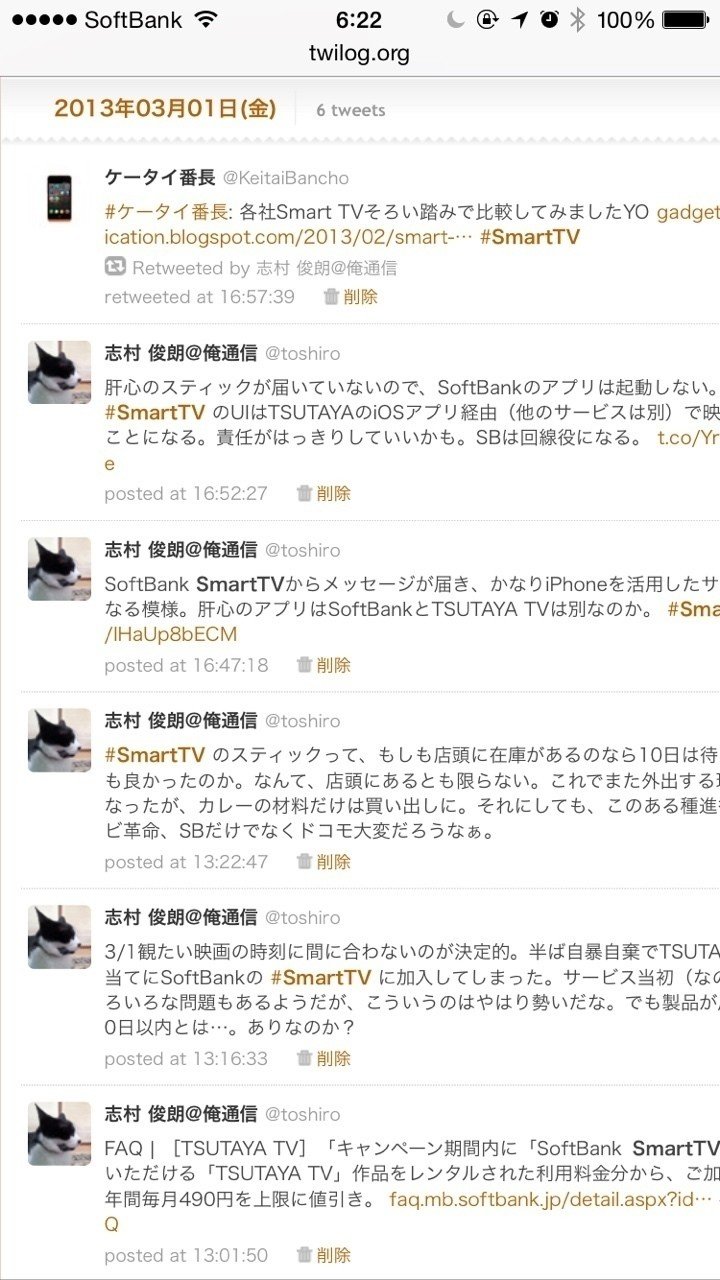Click the @KeitaiBancho username
Viewport: 720px width, 1280px height.
point(286,178)
